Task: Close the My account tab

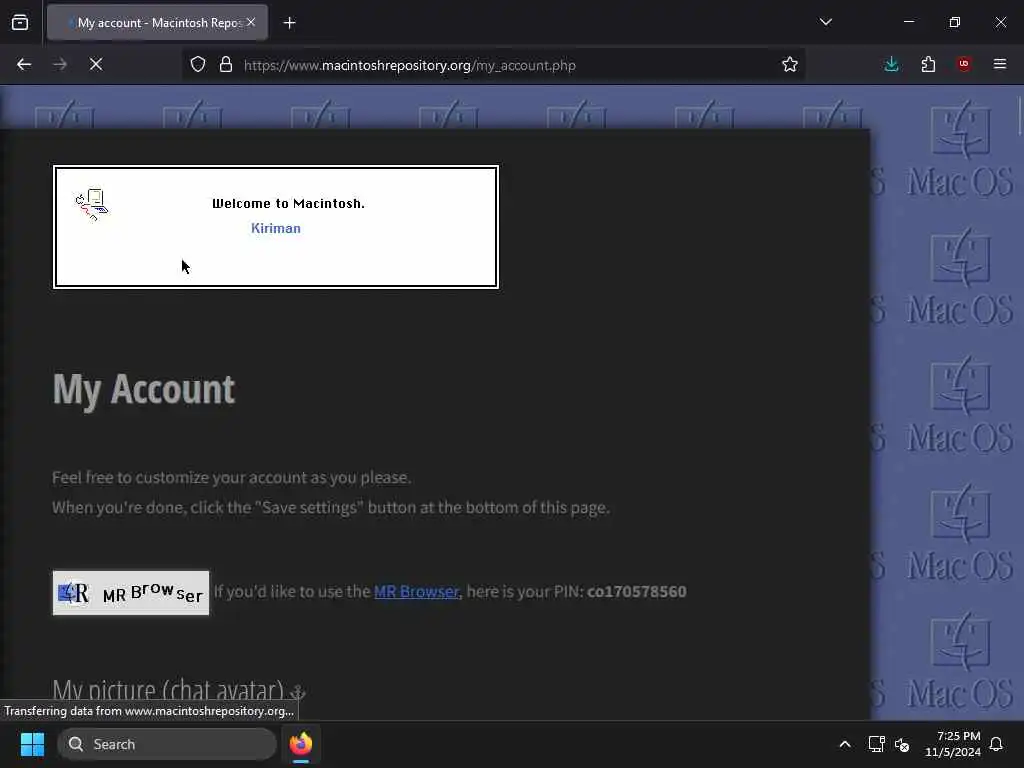Action: pos(251,22)
